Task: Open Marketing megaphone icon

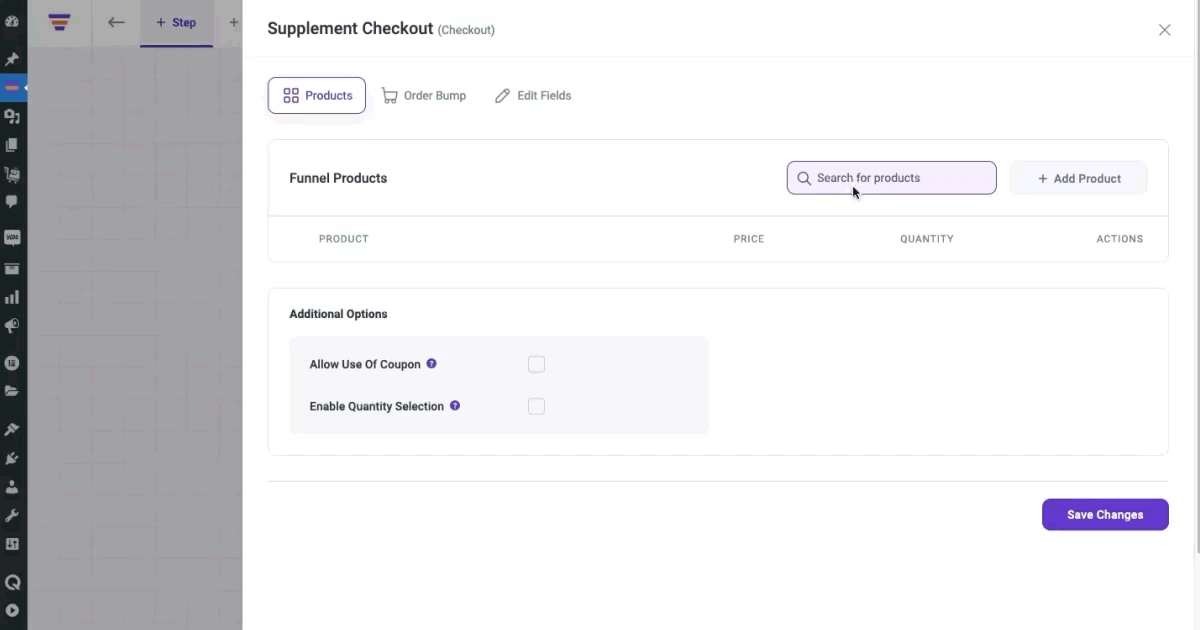Action: [12, 326]
